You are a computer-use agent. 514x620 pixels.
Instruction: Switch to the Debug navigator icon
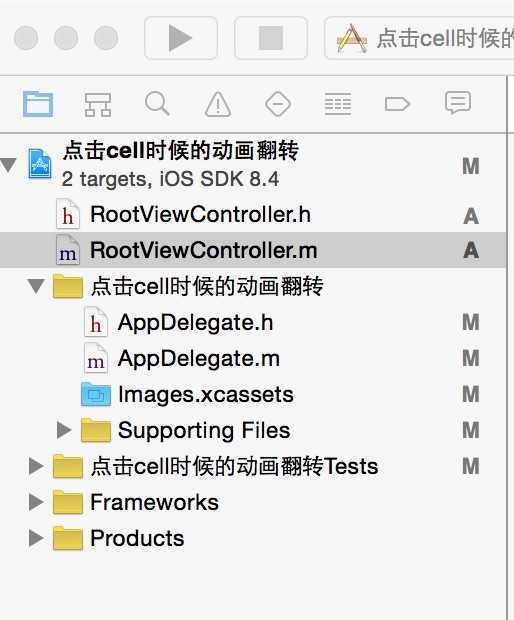click(x=338, y=104)
